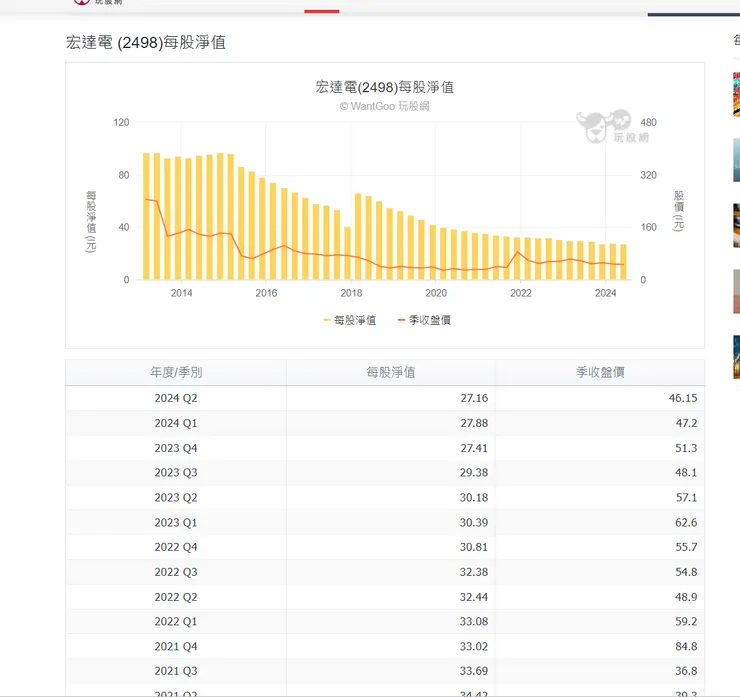
Task: Select the 2022 Q1 row label
Action: (176, 621)
